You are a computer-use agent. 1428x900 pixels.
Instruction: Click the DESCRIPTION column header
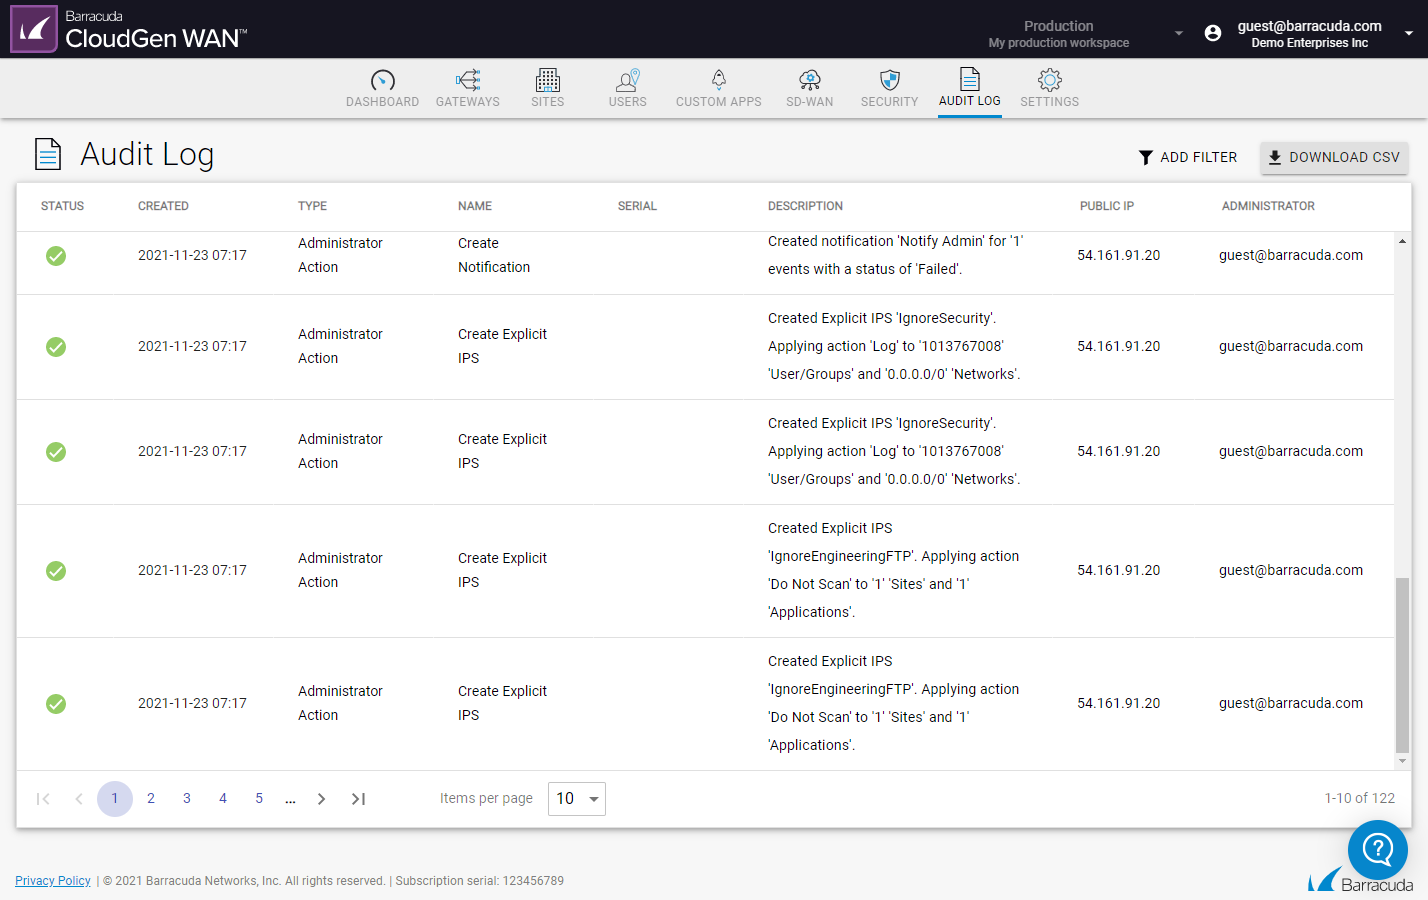805,206
